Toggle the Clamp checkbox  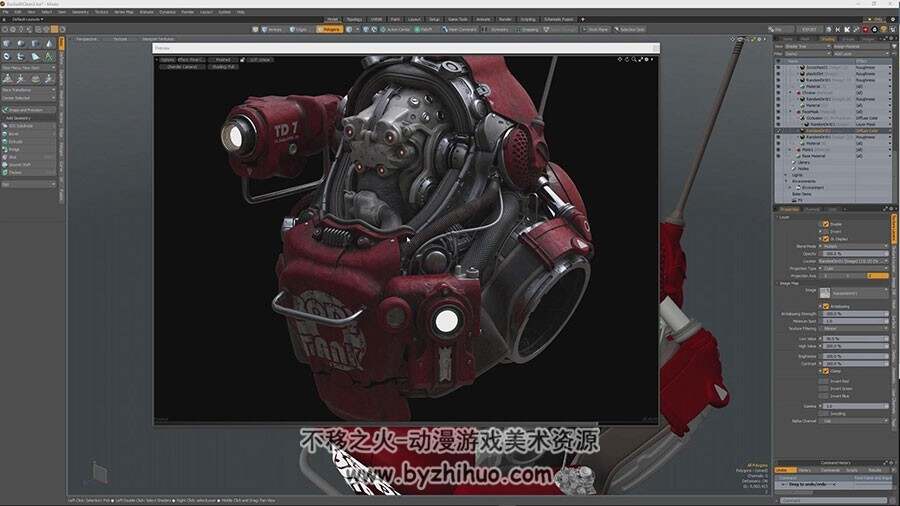click(x=825, y=371)
